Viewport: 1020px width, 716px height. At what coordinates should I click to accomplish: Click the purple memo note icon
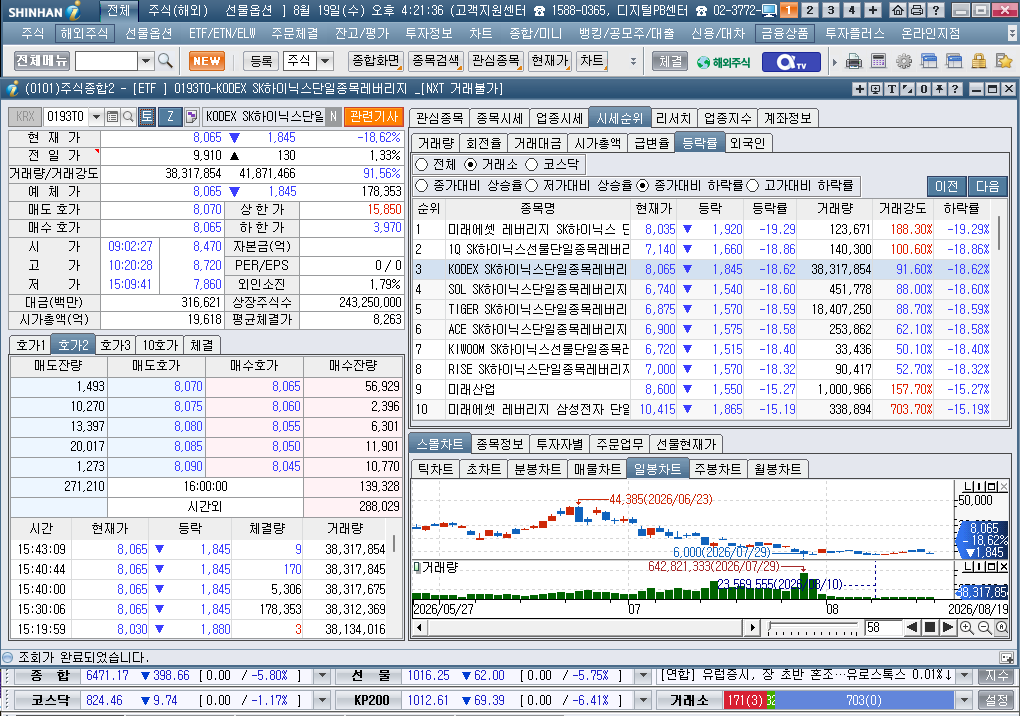[191, 117]
